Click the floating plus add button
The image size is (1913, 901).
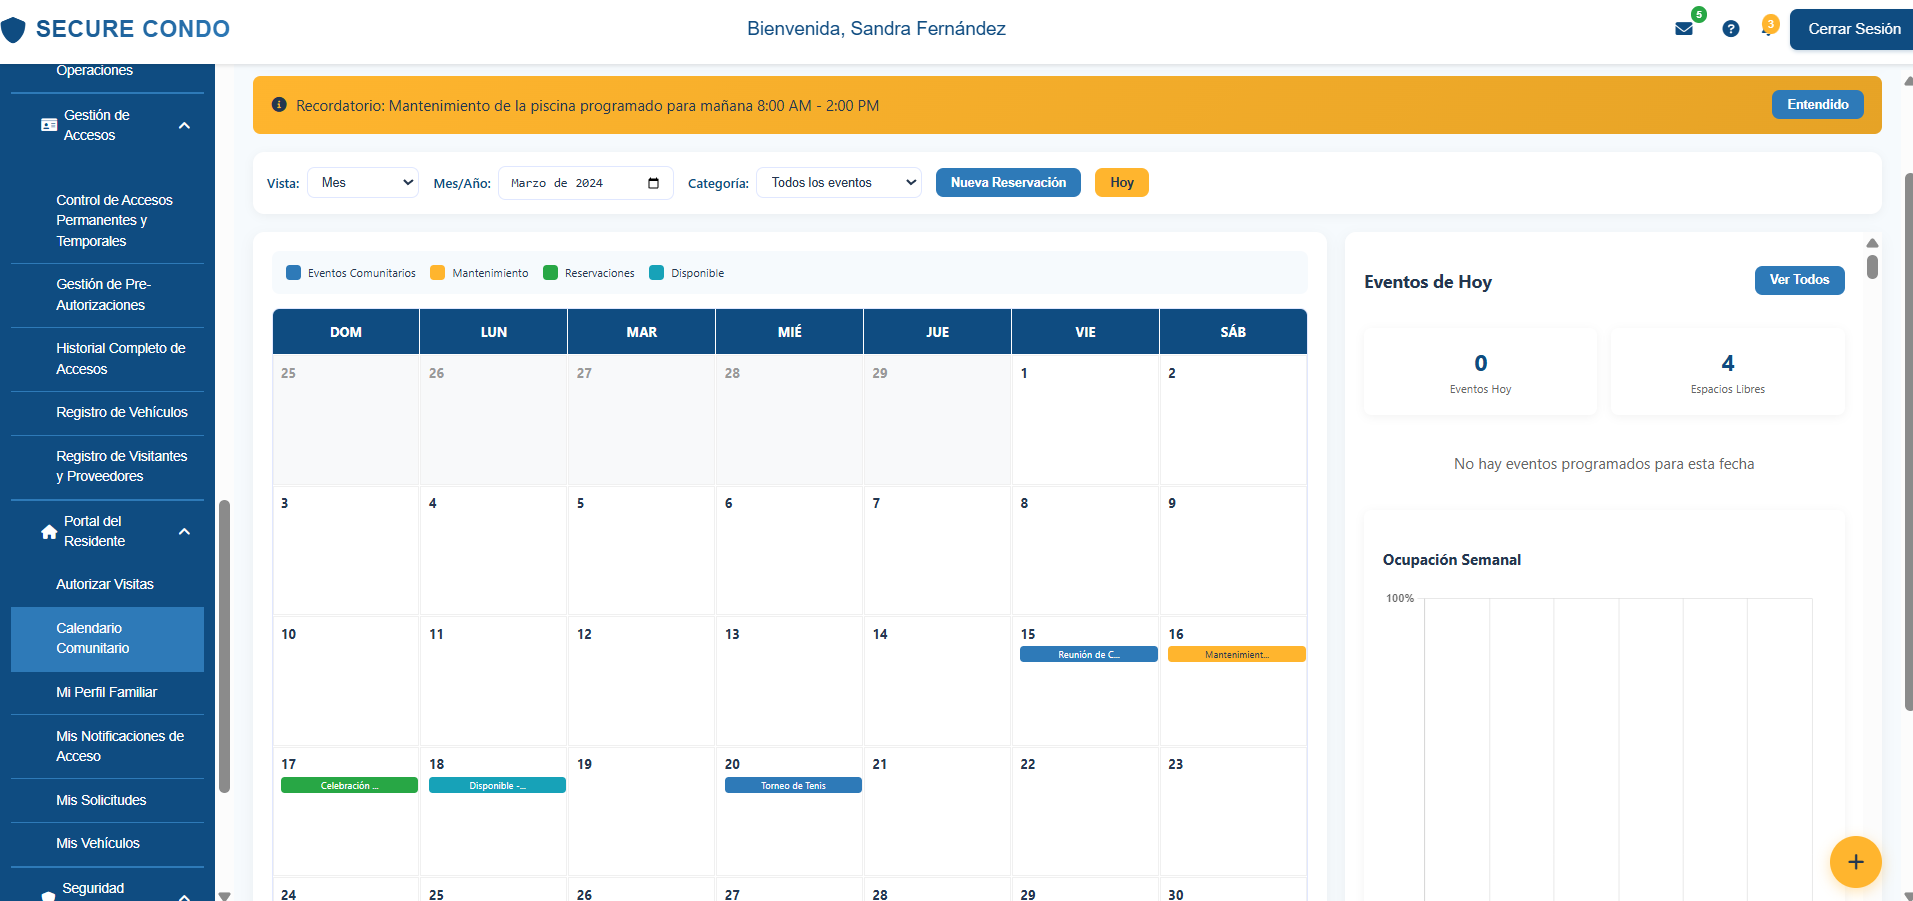tap(1855, 862)
